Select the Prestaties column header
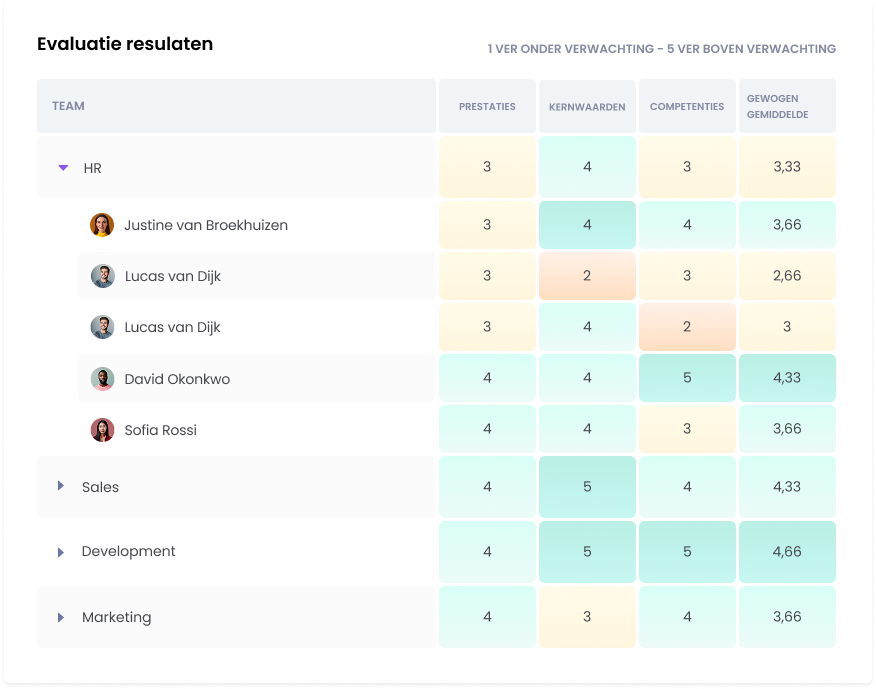This screenshot has height=689, width=876. click(x=487, y=107)
